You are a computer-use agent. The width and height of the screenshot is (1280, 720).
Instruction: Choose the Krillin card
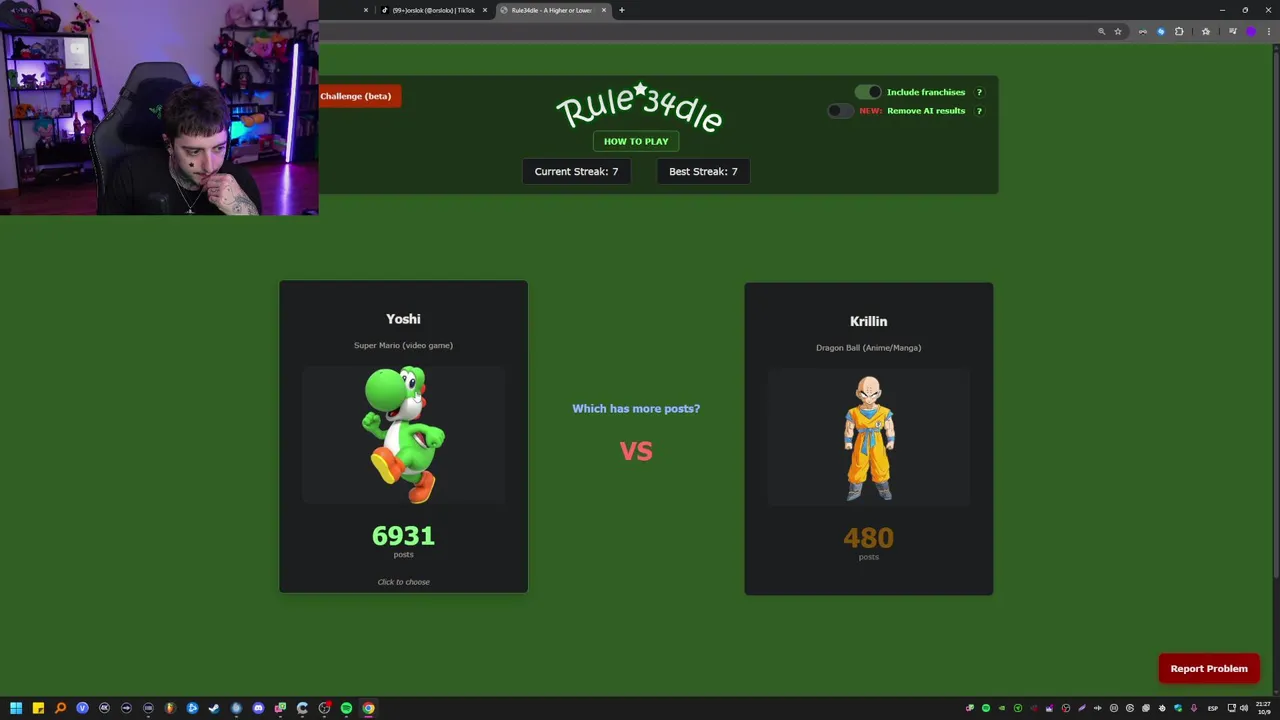point(868,438)
